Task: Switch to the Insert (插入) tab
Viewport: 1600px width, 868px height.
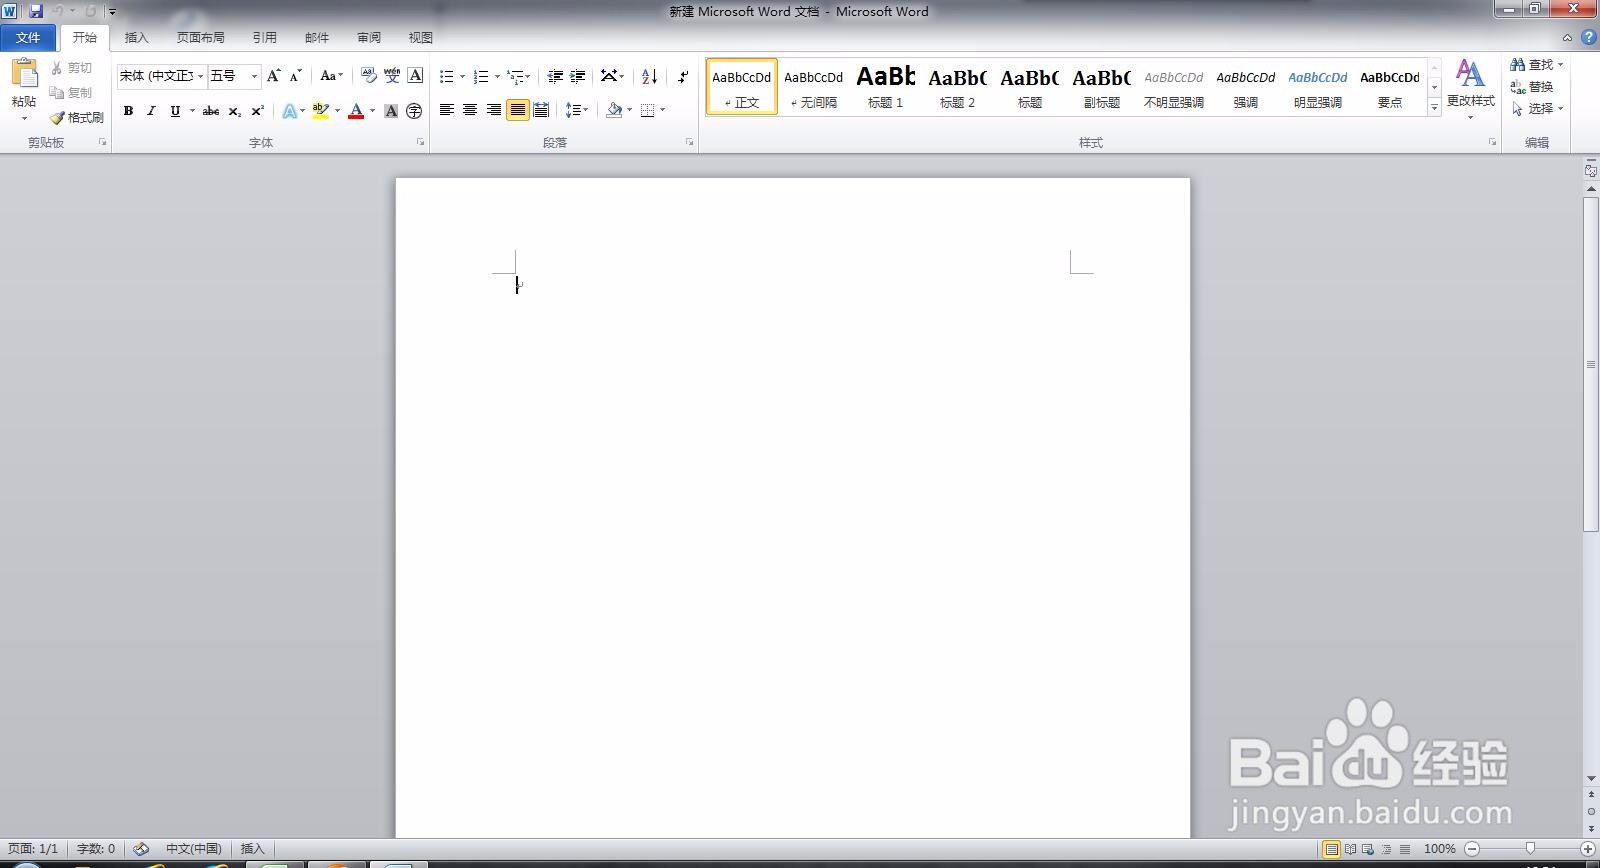Action: tap(136, 38)
